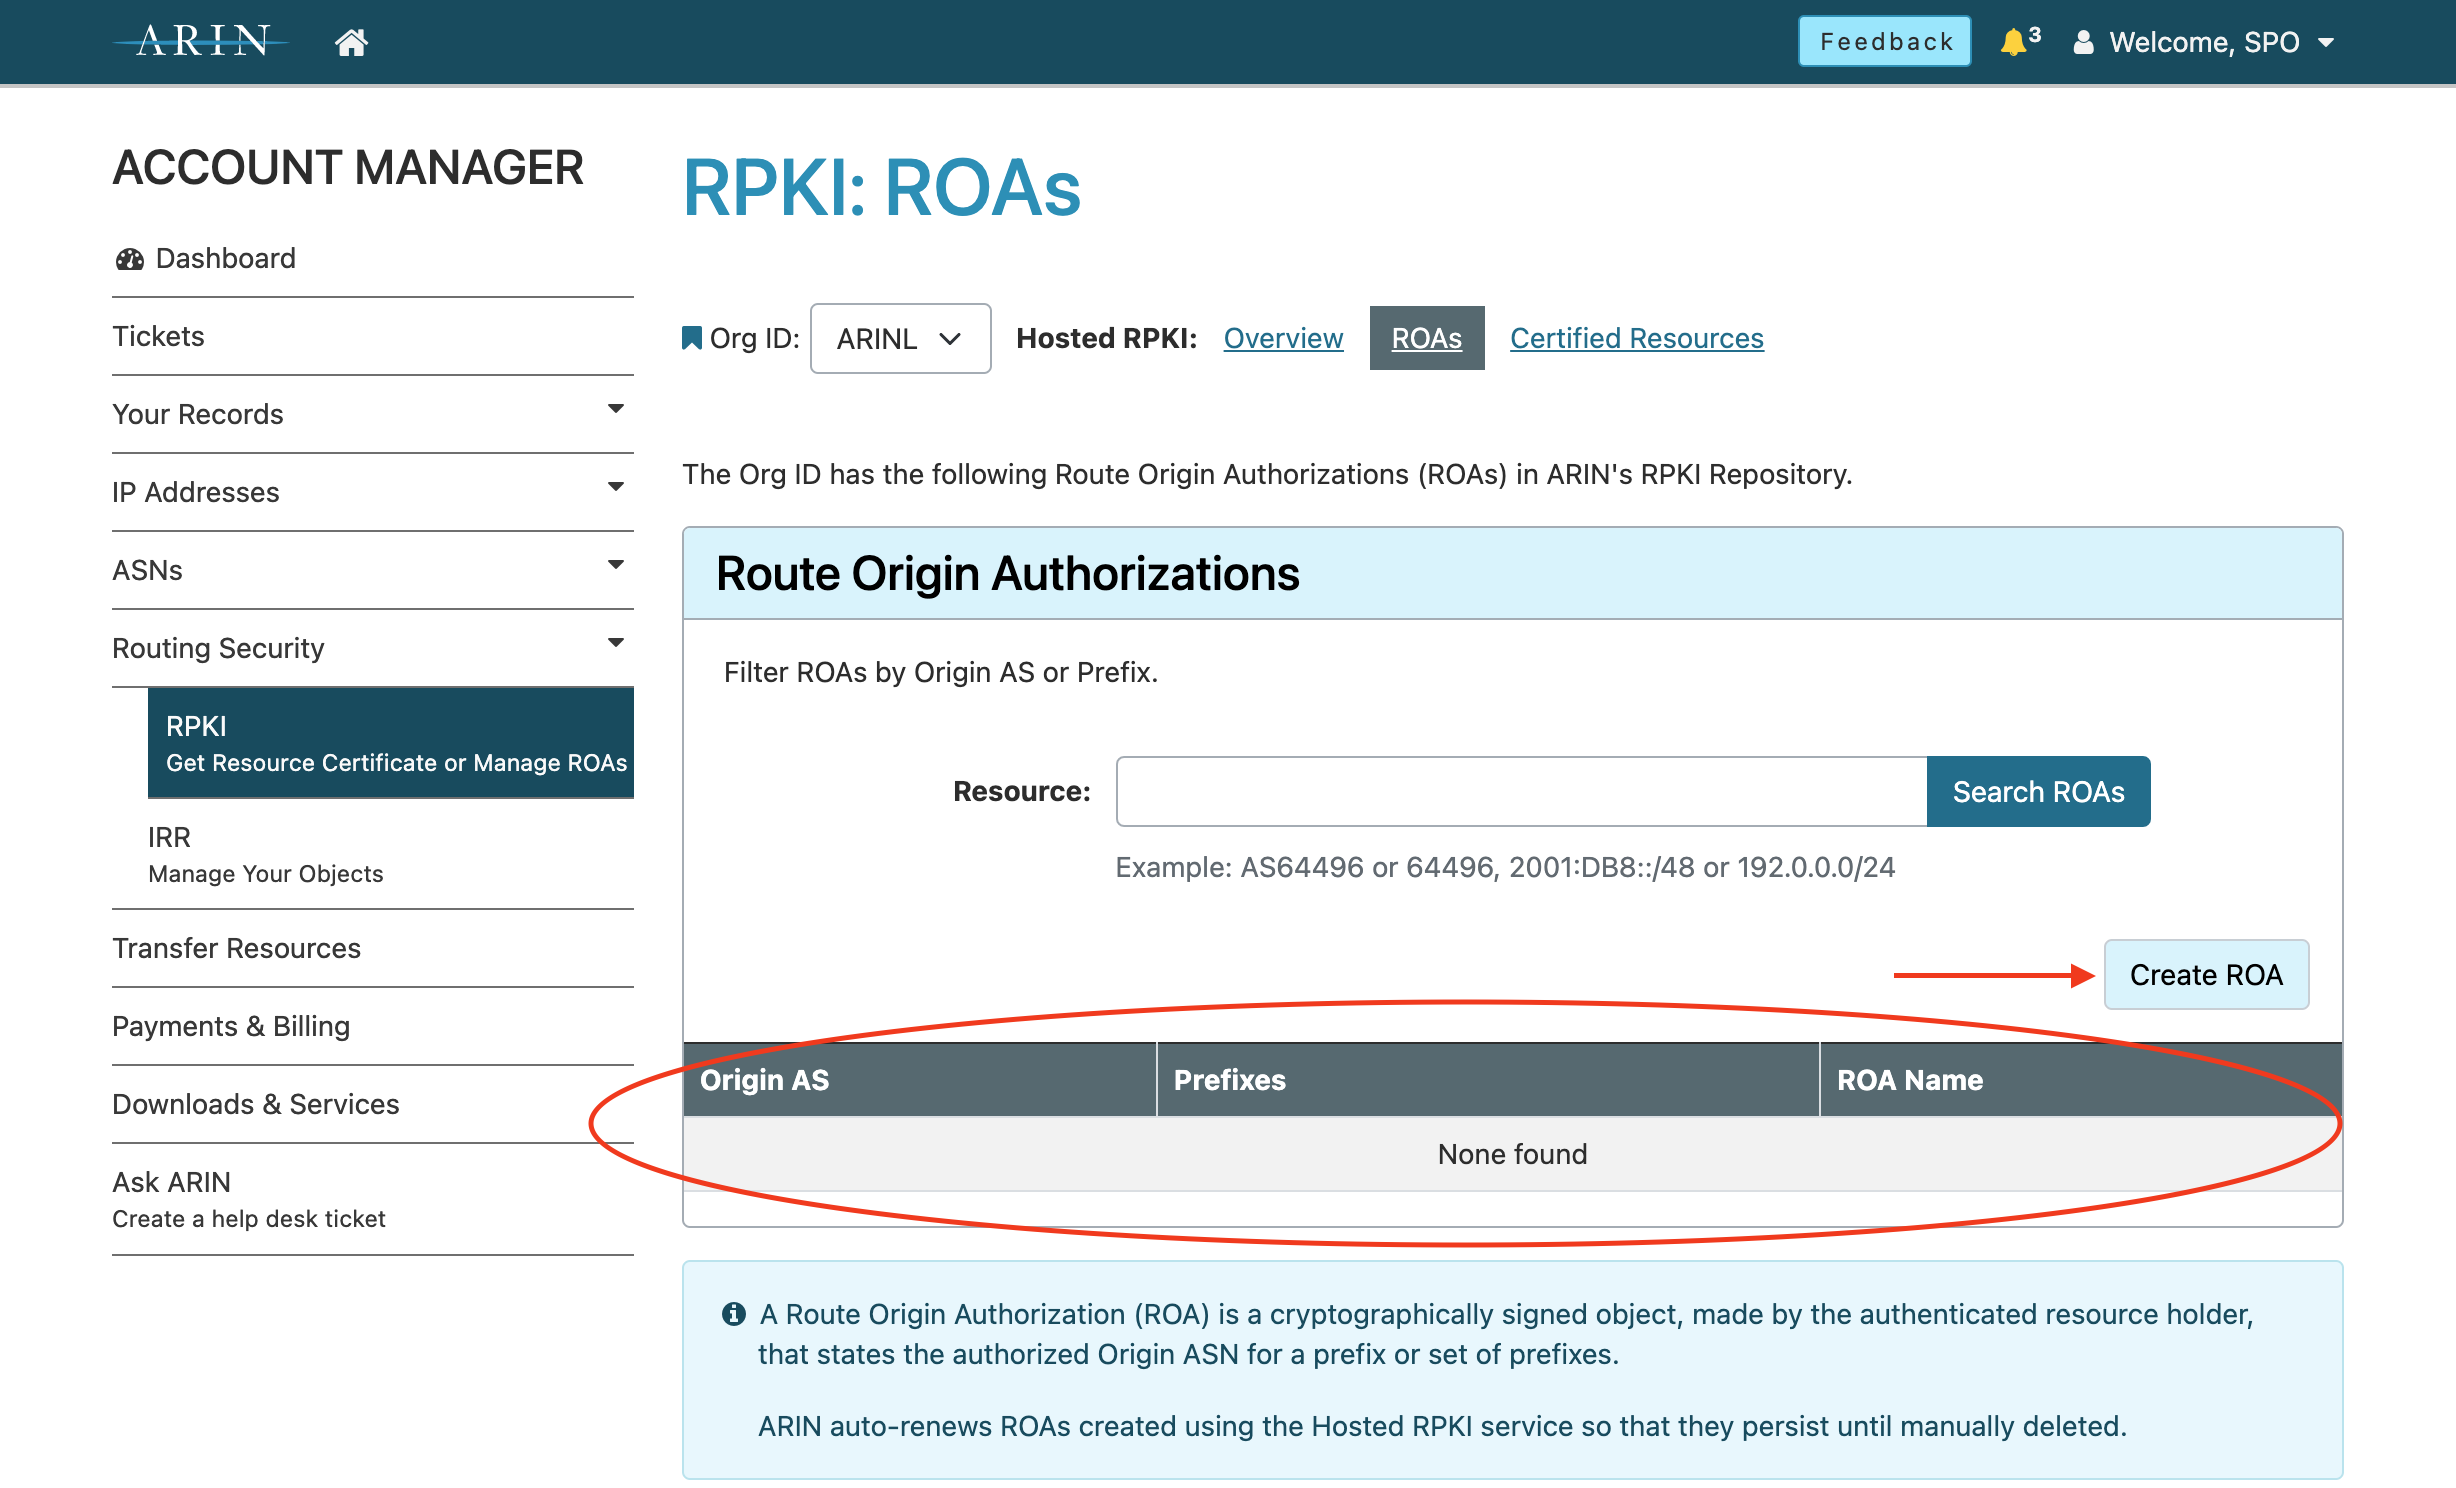The height and width of the screenshot is (1488, 2456).
Task: Click Search ROAs button
Action: 2038,791
